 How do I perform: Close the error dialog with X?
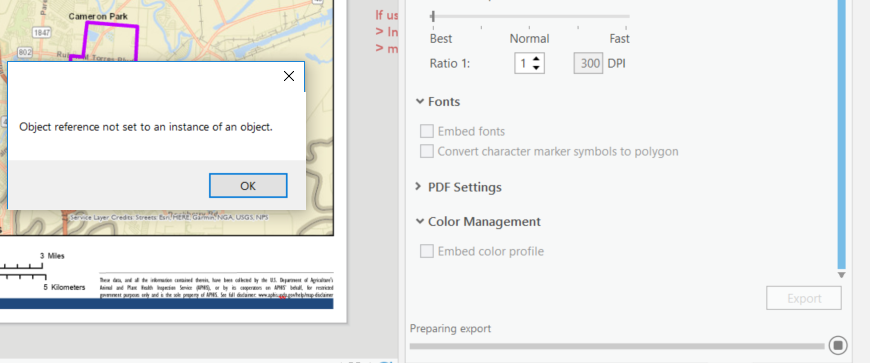pyautogui.click(x=289, y=77)
